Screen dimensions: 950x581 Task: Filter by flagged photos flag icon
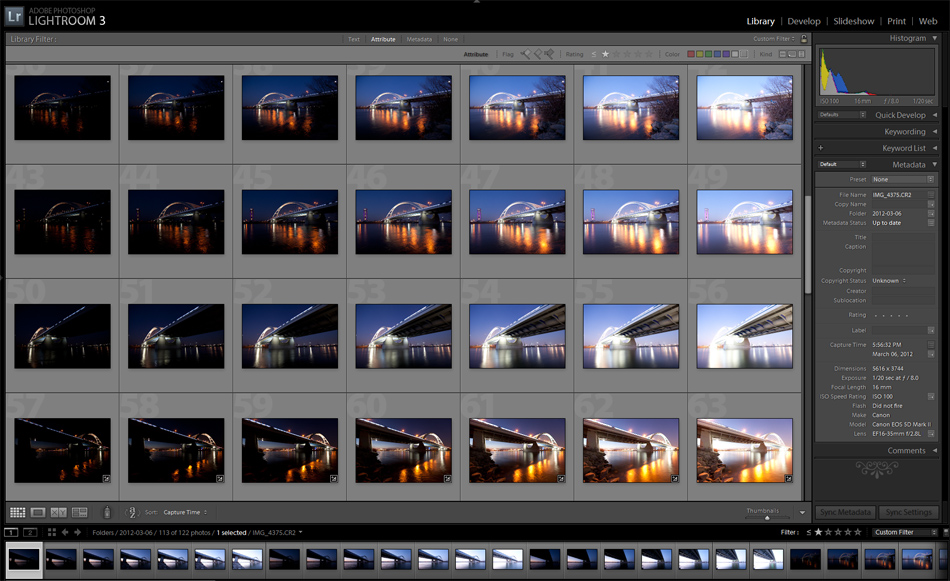(525, 54)
